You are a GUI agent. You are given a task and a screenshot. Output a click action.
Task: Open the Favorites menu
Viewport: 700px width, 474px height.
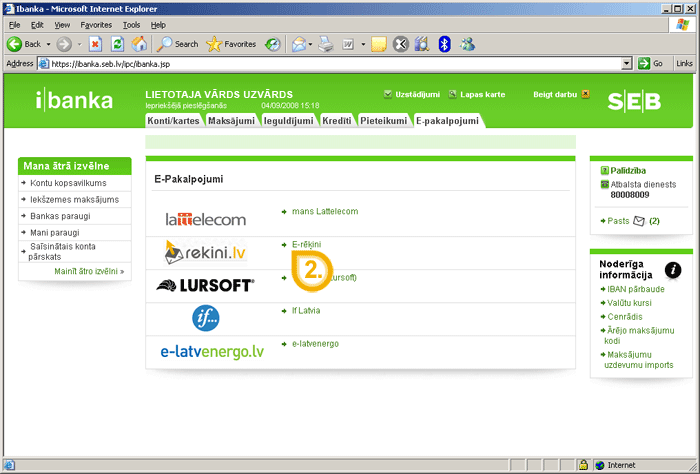96,25
